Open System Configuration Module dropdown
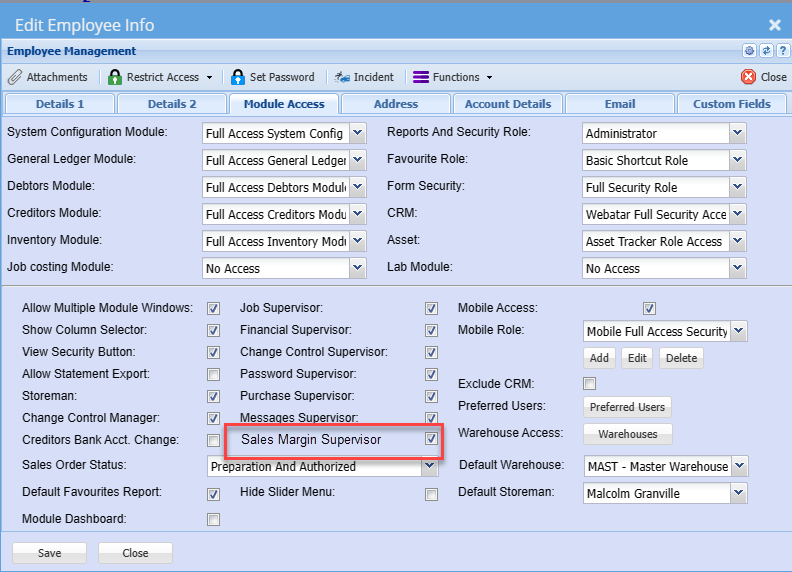The image size is (792, 572). [x=358, y=133]
